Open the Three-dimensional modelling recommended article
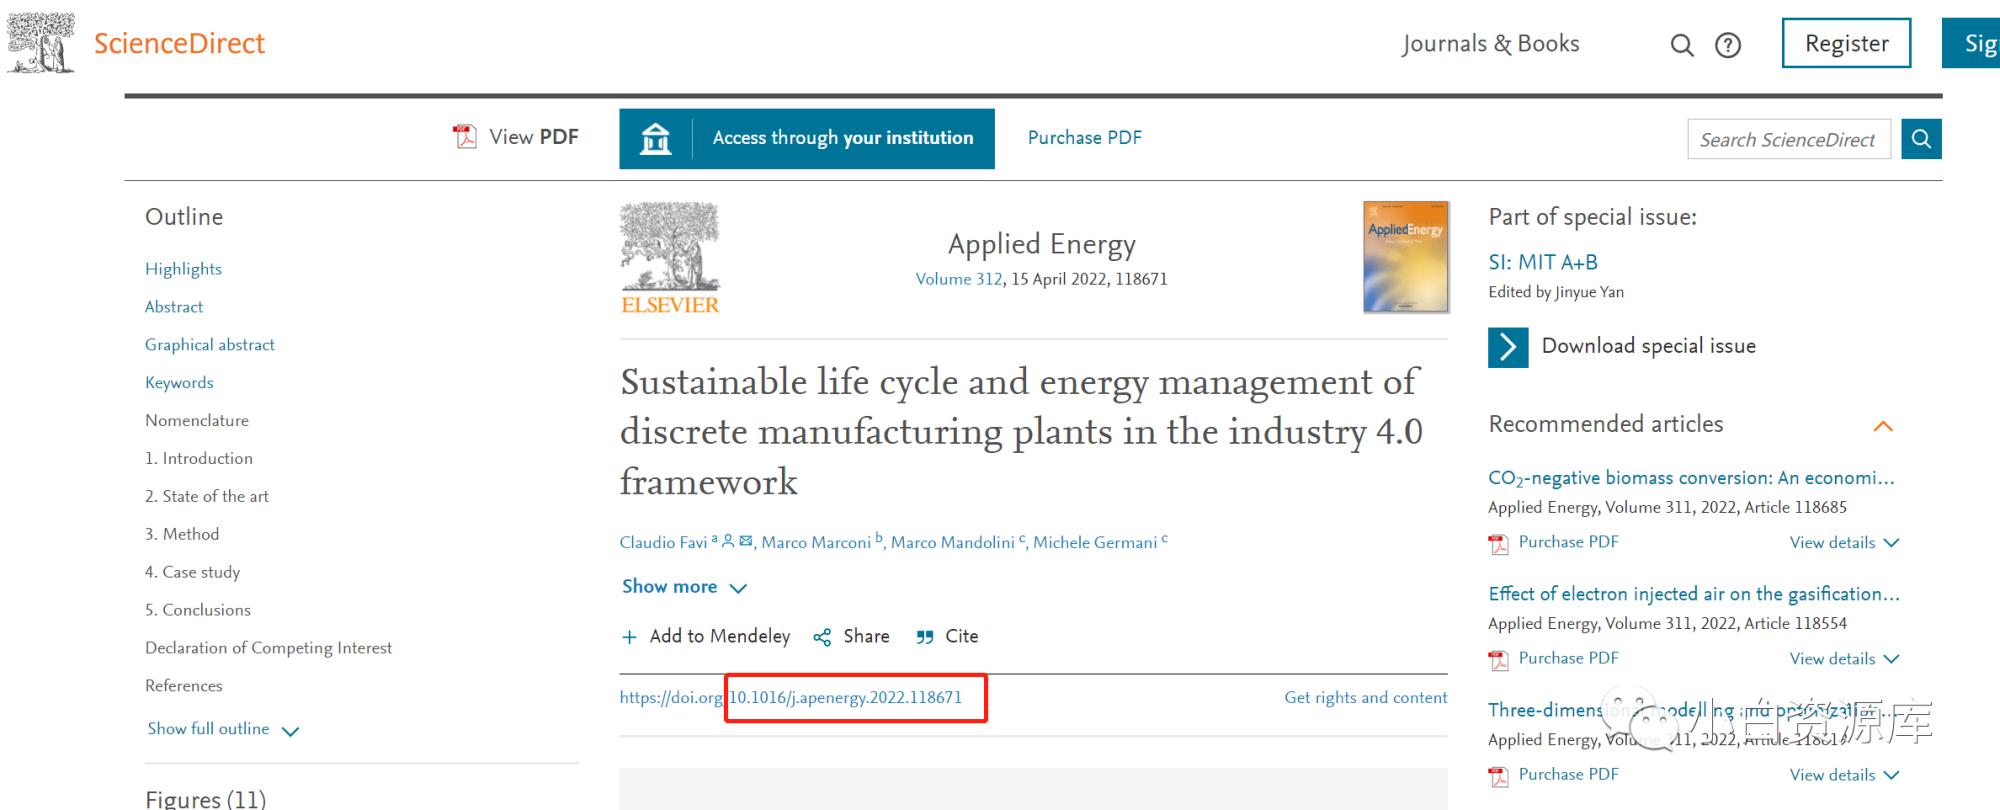The width and height of the screenshot is (2000, 810). pos(1690,710)
